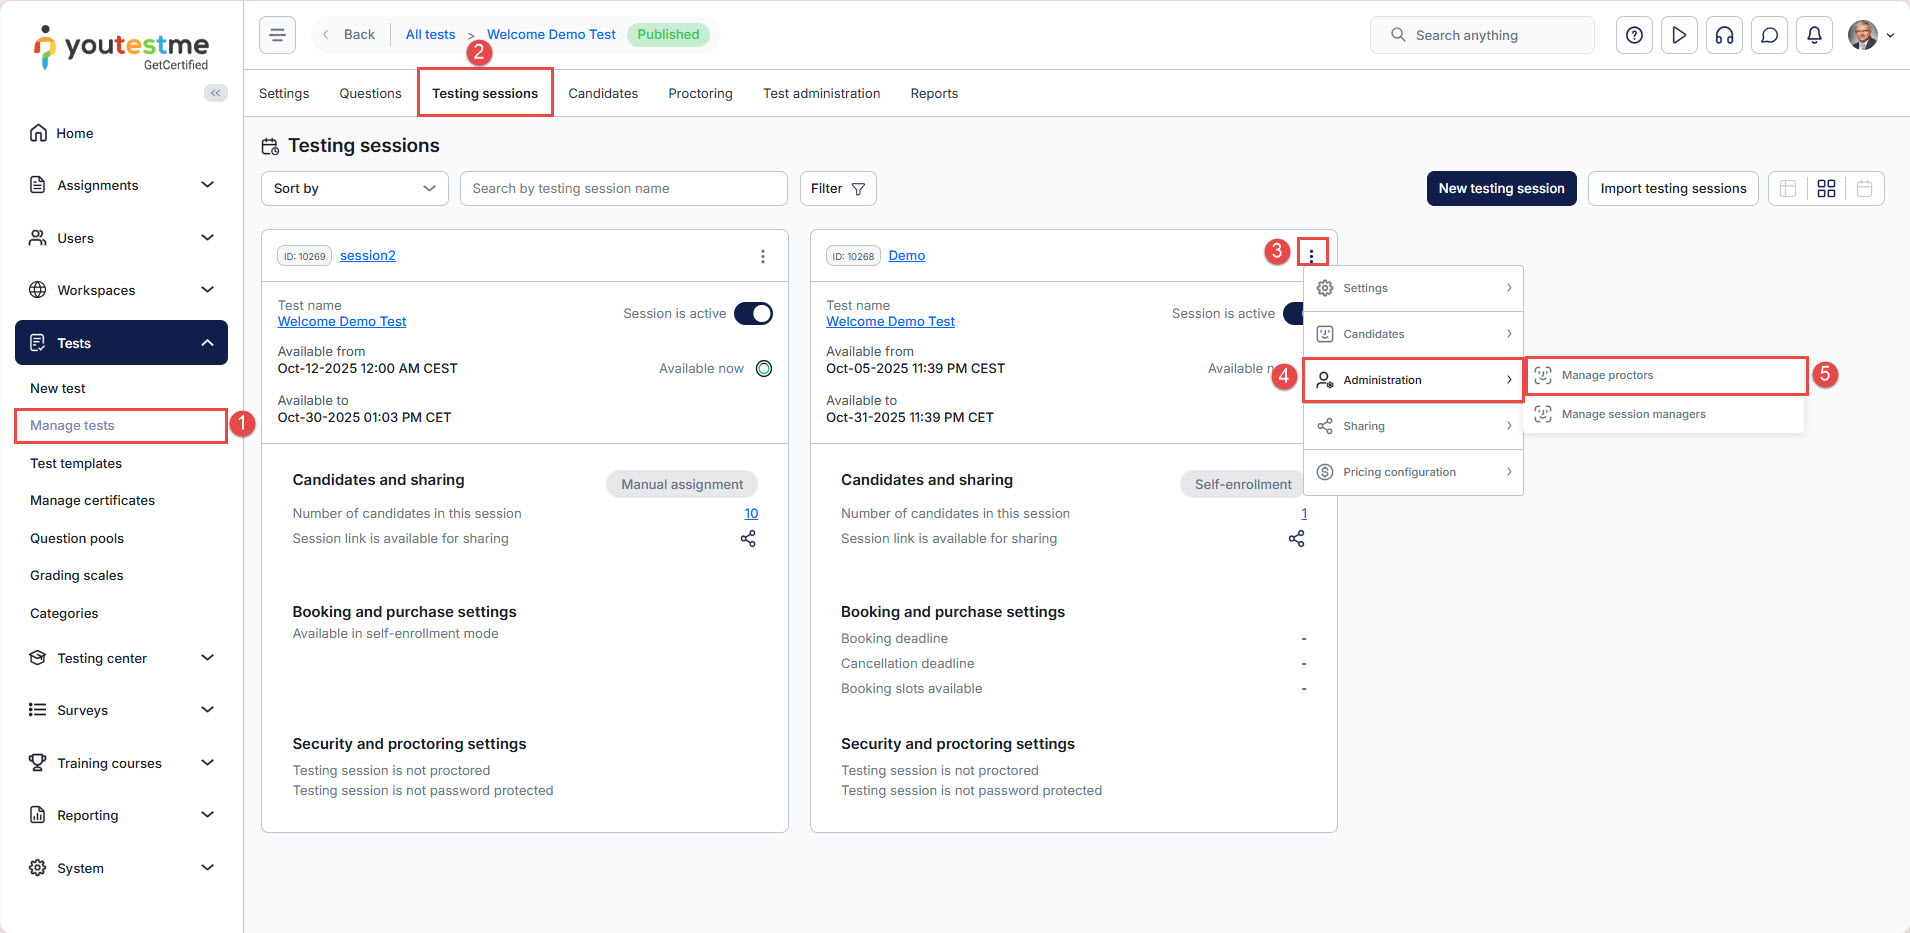Open notifications bell icon
1910x933 pixels.
[1814, 35]
